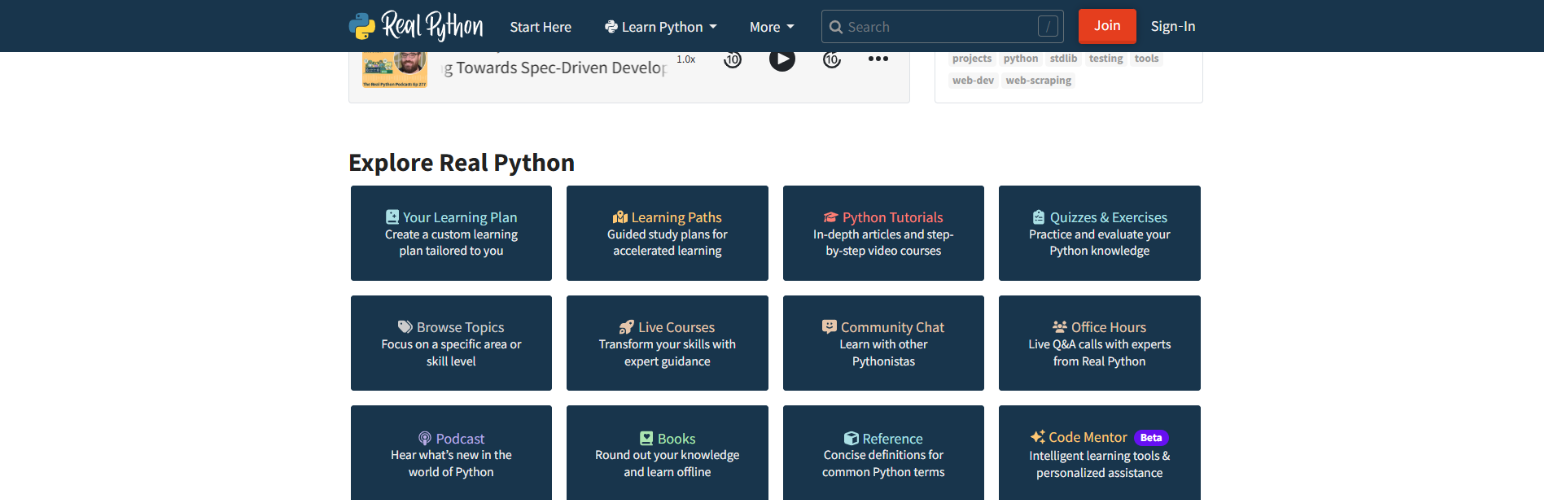The height and width of the screenshot is (500, 1544).
Task: Select the testing tag
Action: tap(1106, 59)
